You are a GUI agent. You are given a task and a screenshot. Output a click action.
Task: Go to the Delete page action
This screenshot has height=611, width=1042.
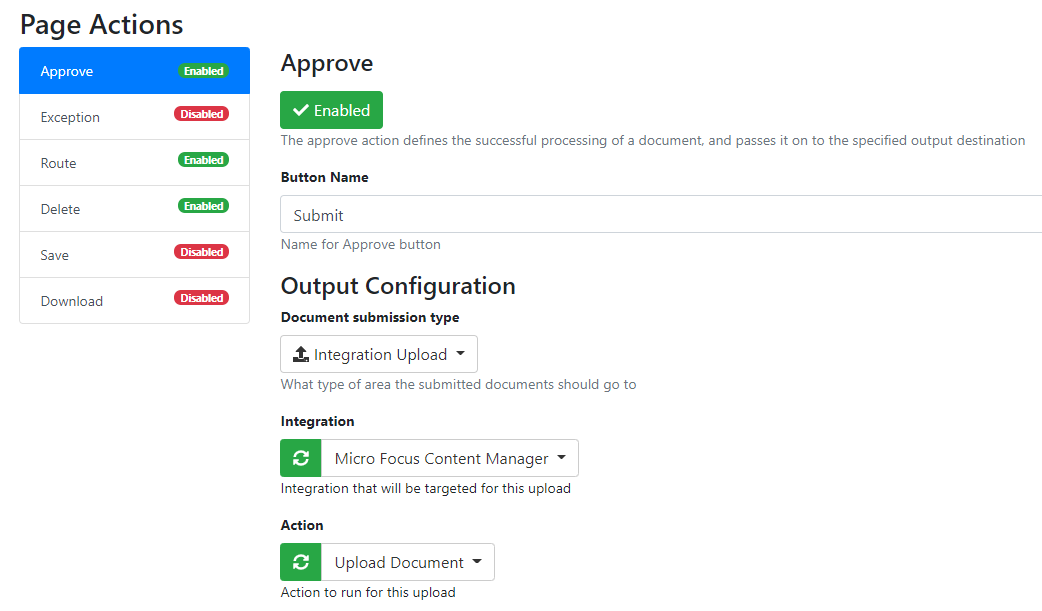click(x=60, y=209)
